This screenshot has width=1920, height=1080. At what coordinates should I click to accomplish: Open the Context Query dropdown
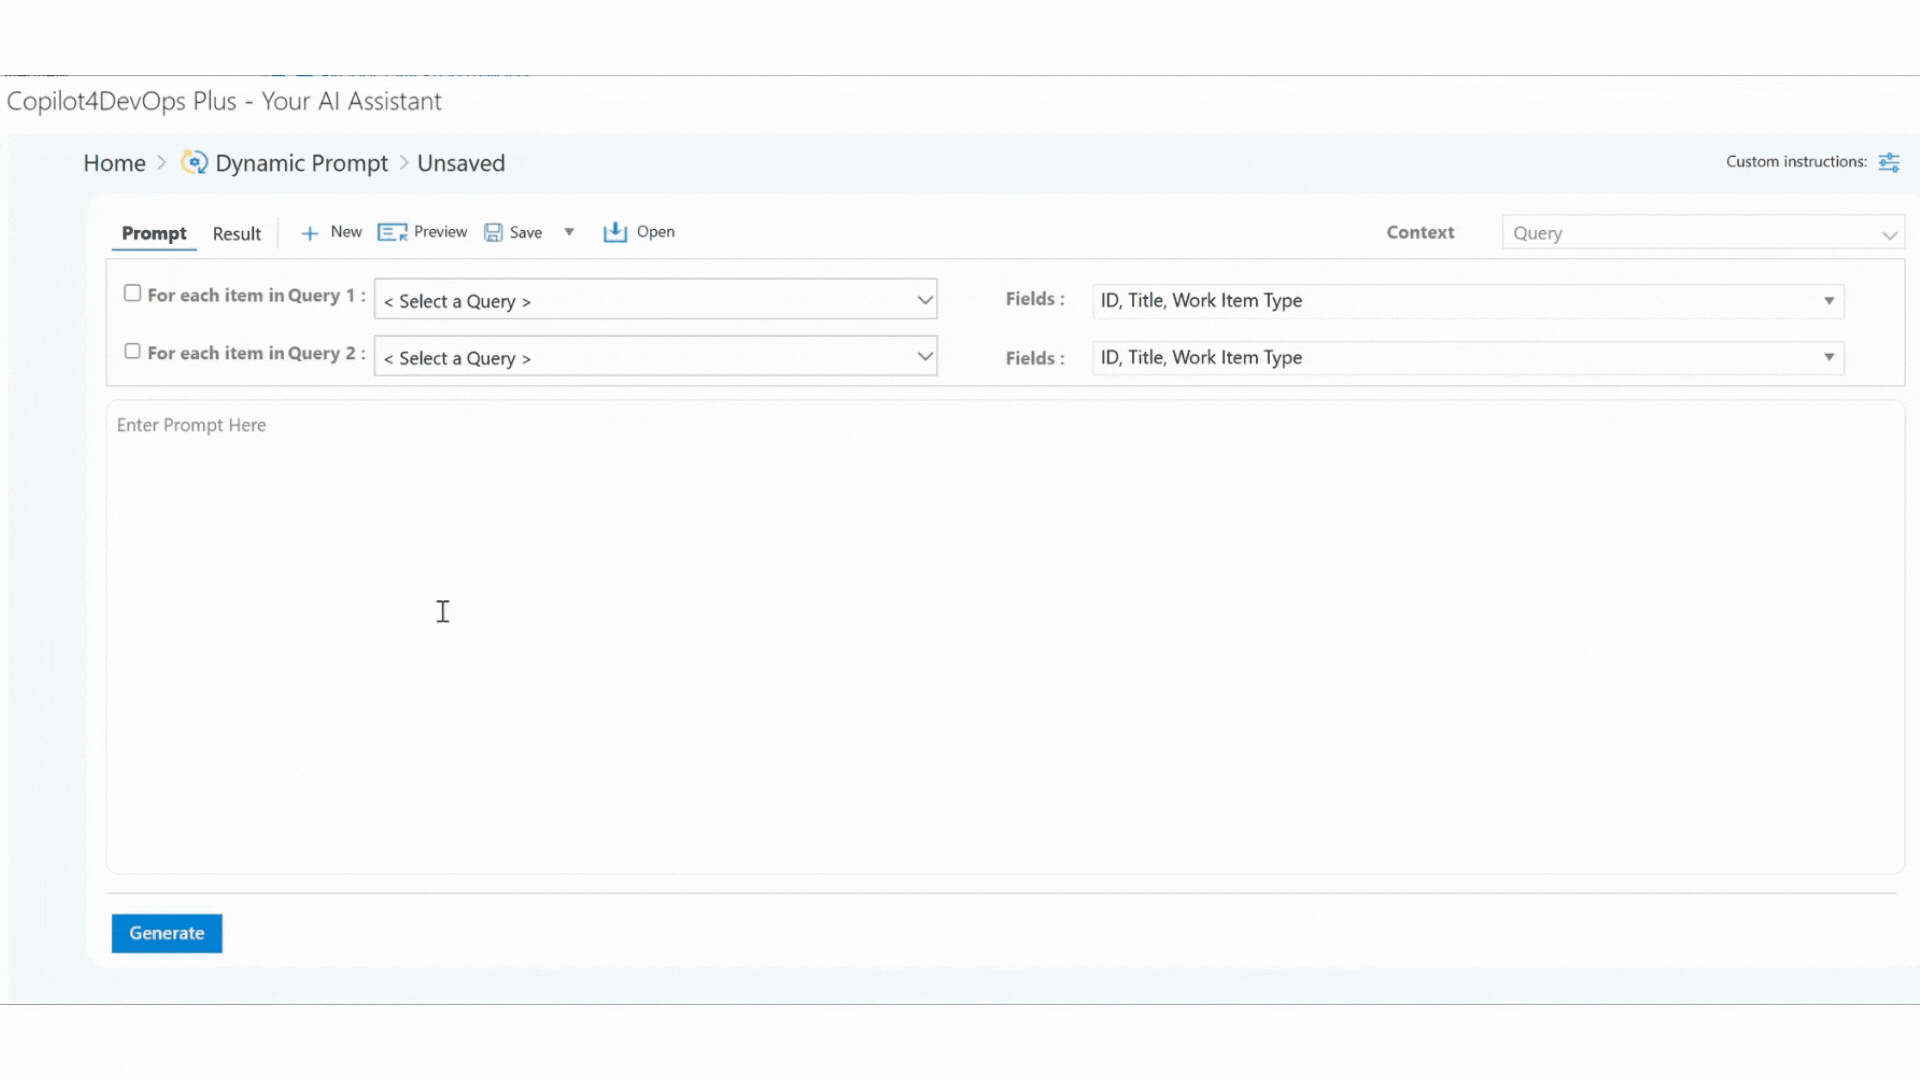pos(1702,233)
